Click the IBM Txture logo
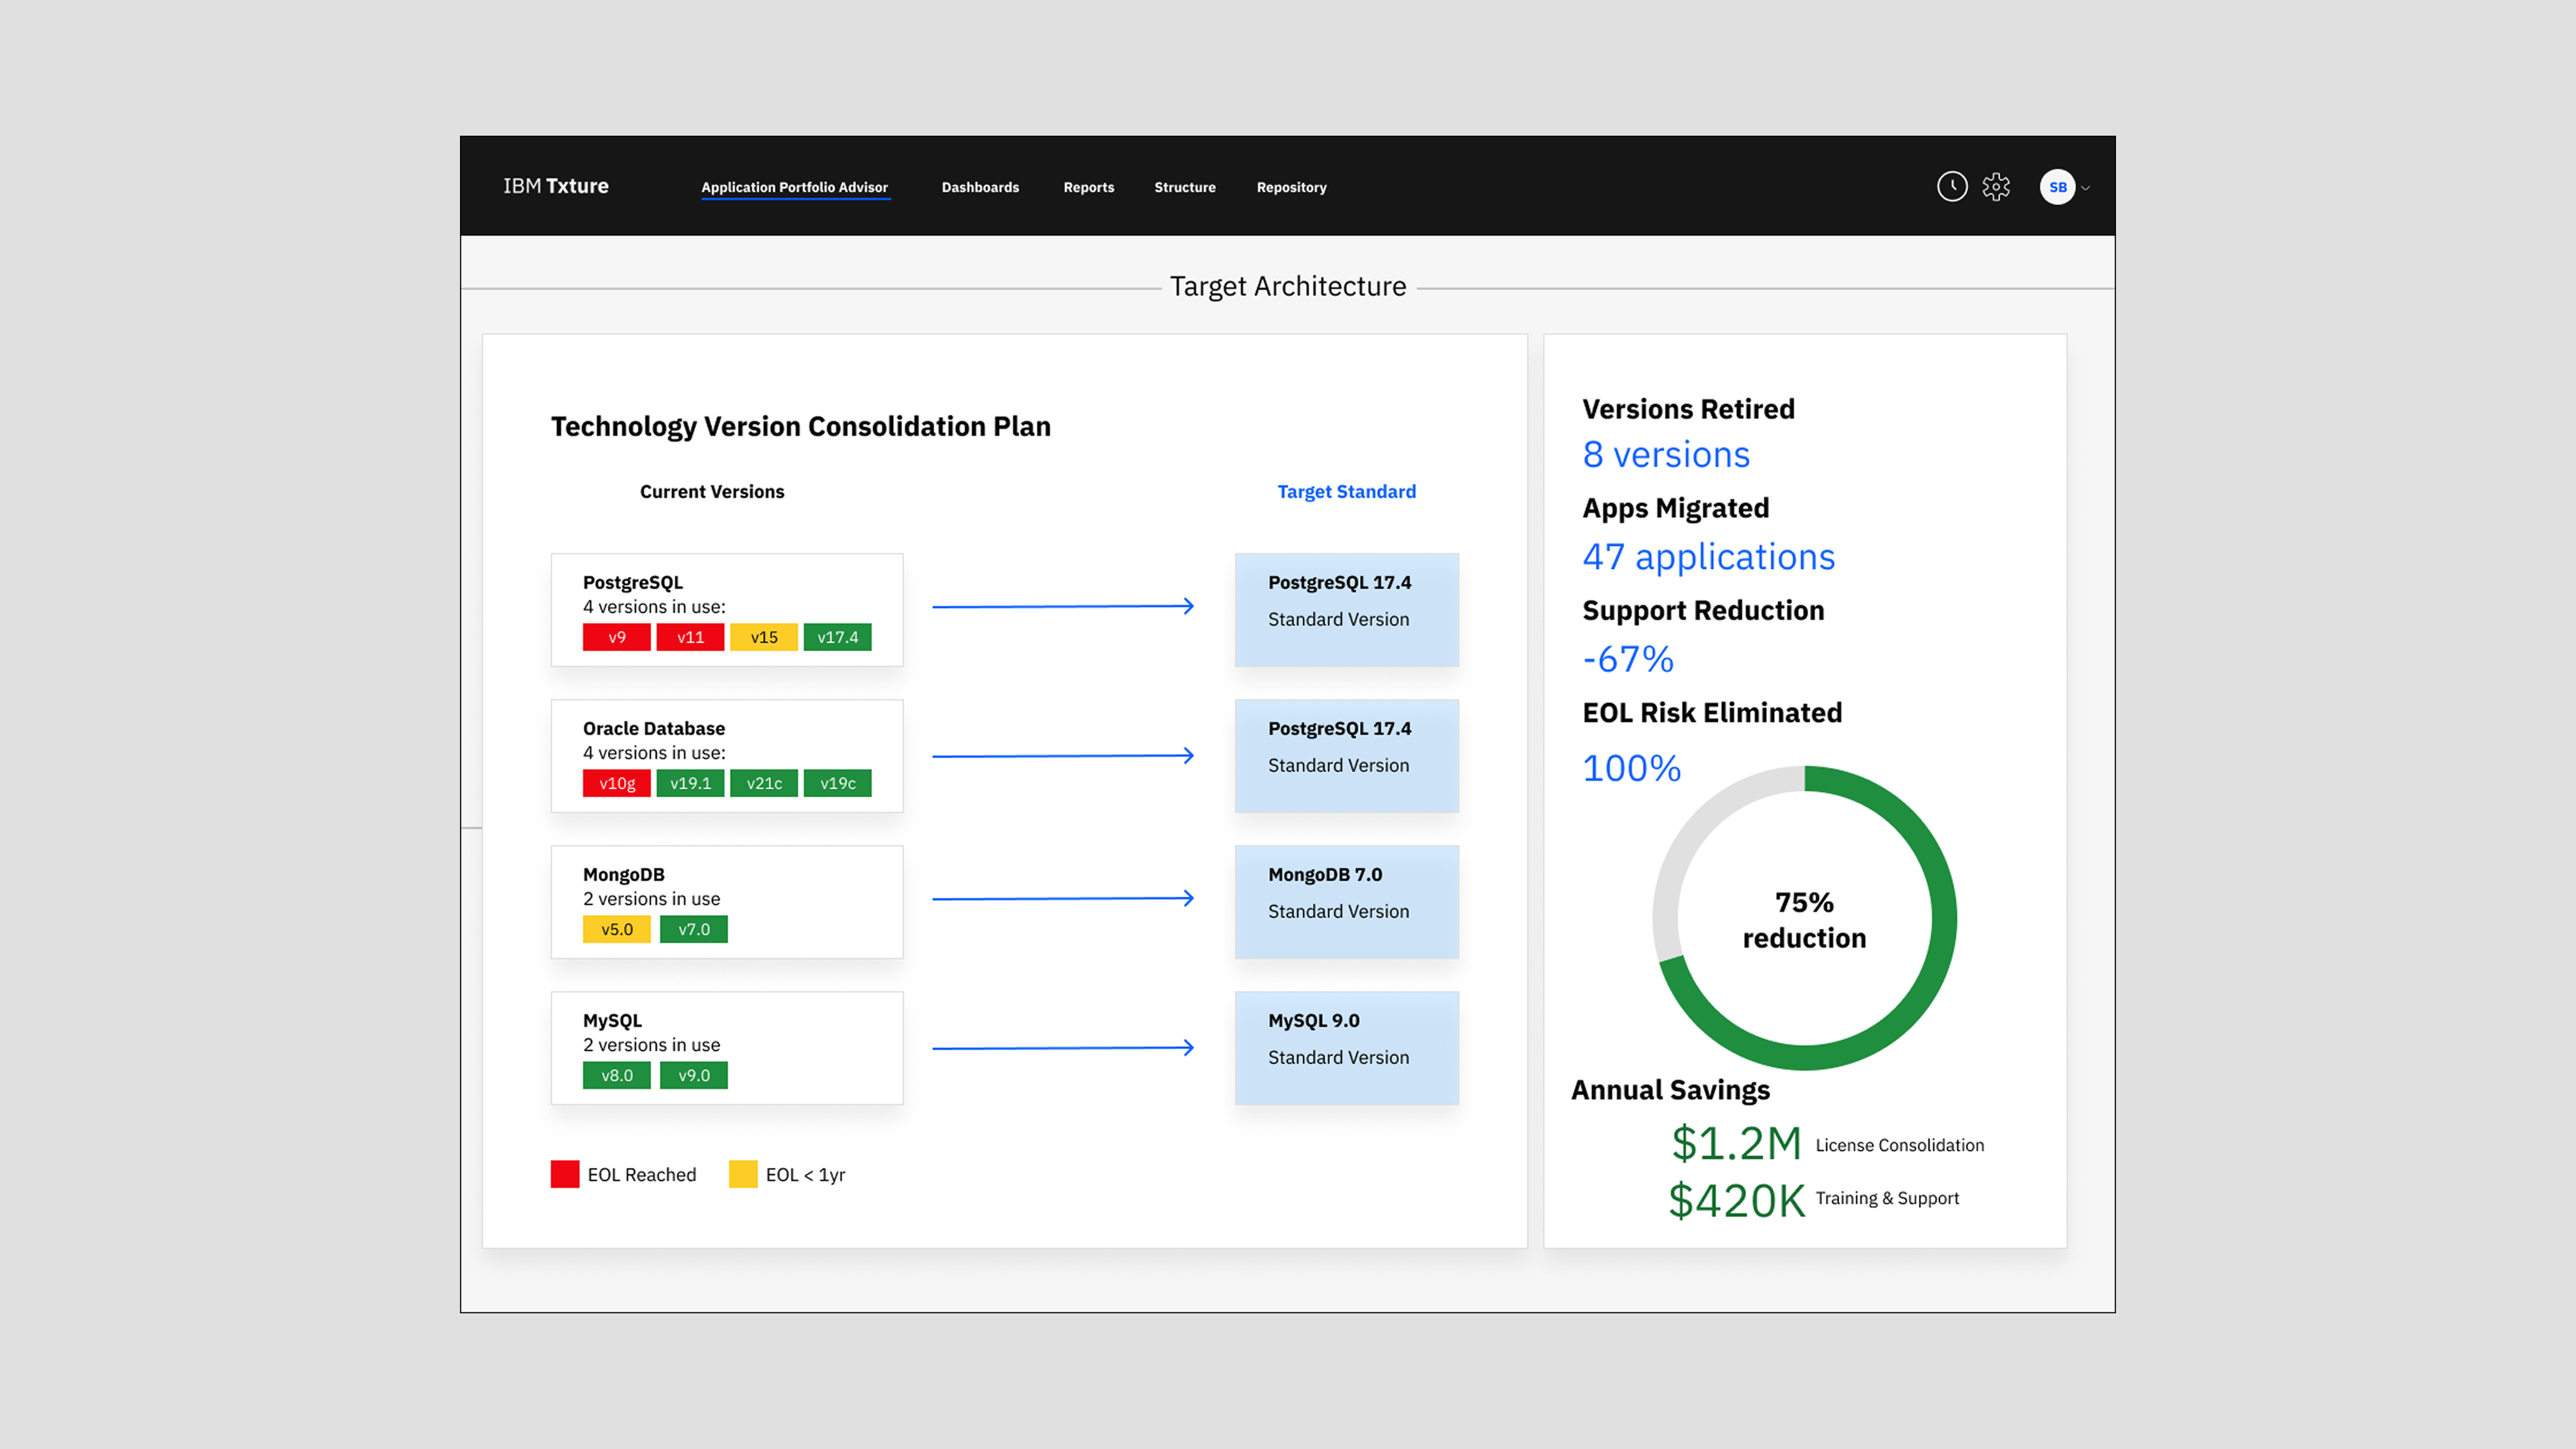 [x=556, y=186]
